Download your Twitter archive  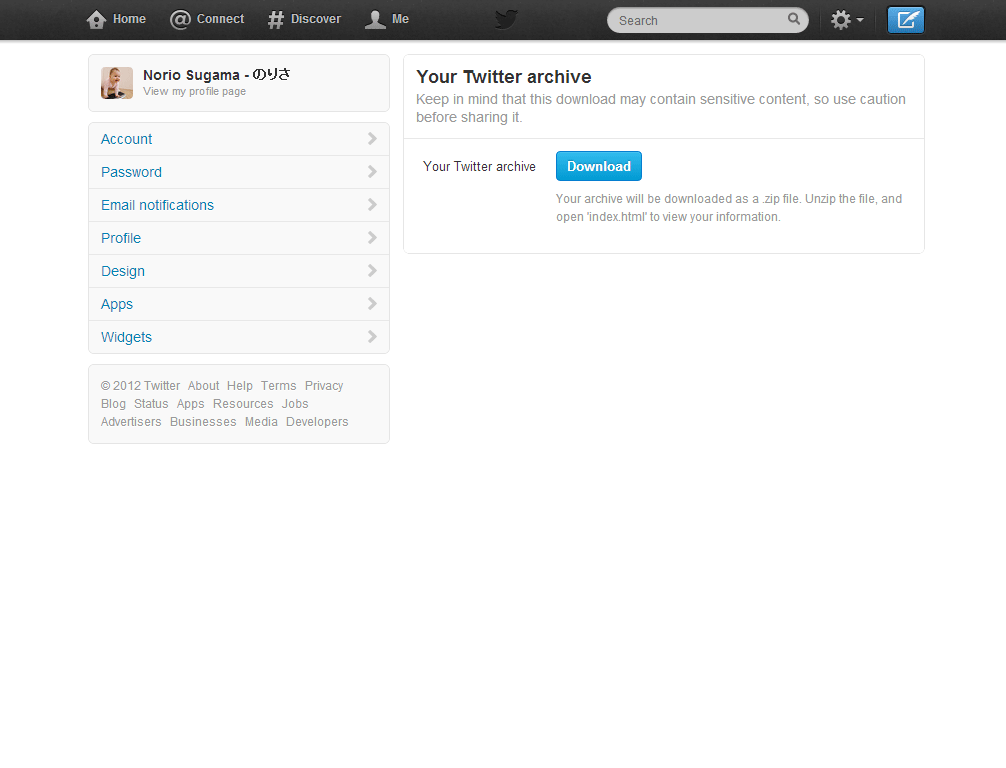[599, 166]
